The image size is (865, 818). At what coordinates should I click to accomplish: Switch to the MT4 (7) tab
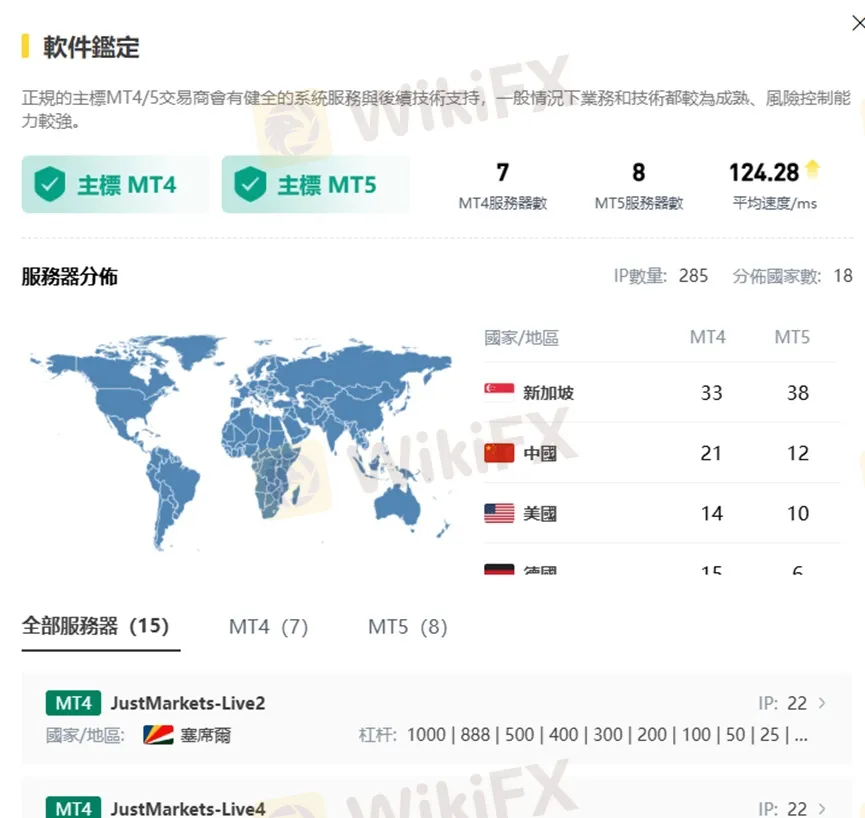pos(269,627)
